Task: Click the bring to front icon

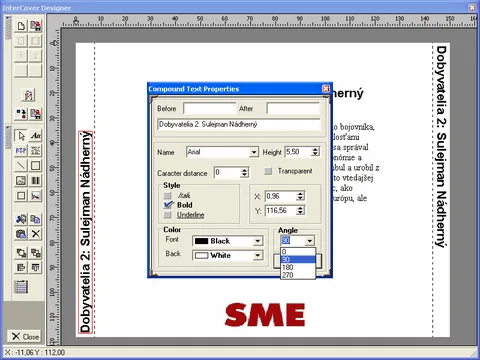Action: [x=21, y=253]
